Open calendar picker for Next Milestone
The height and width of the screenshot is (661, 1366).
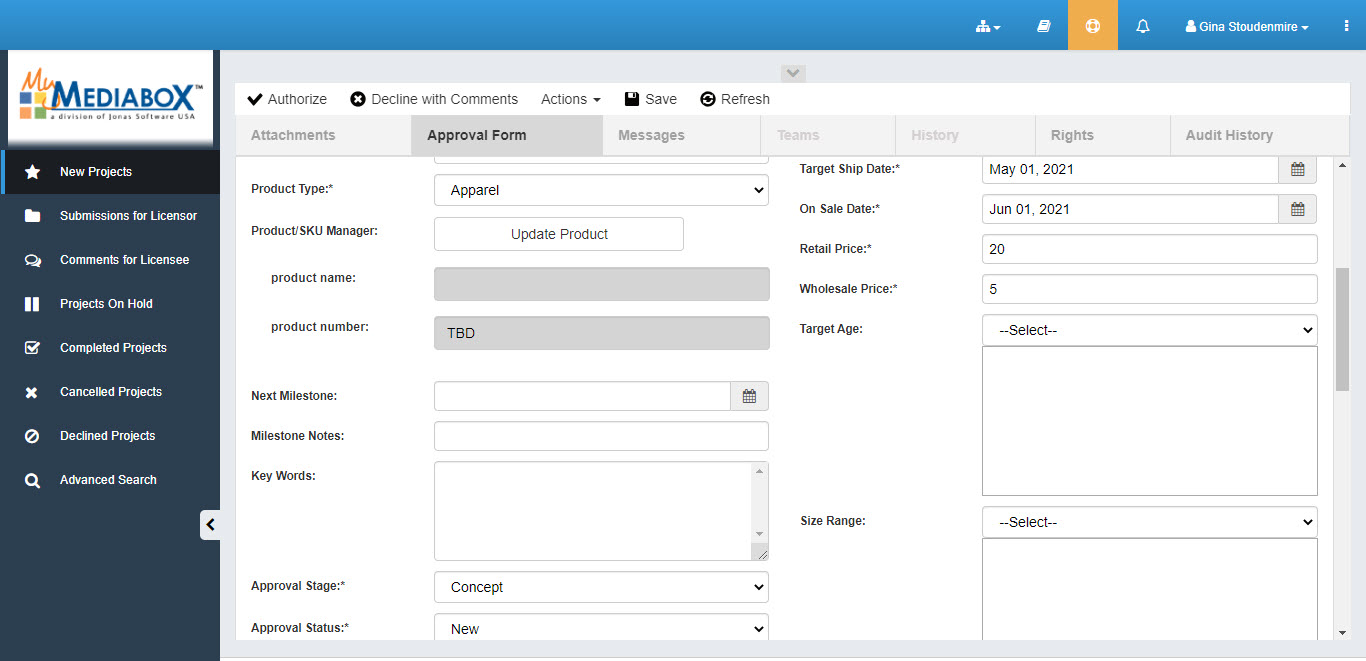pyautogui.click(x=749, y=396)
